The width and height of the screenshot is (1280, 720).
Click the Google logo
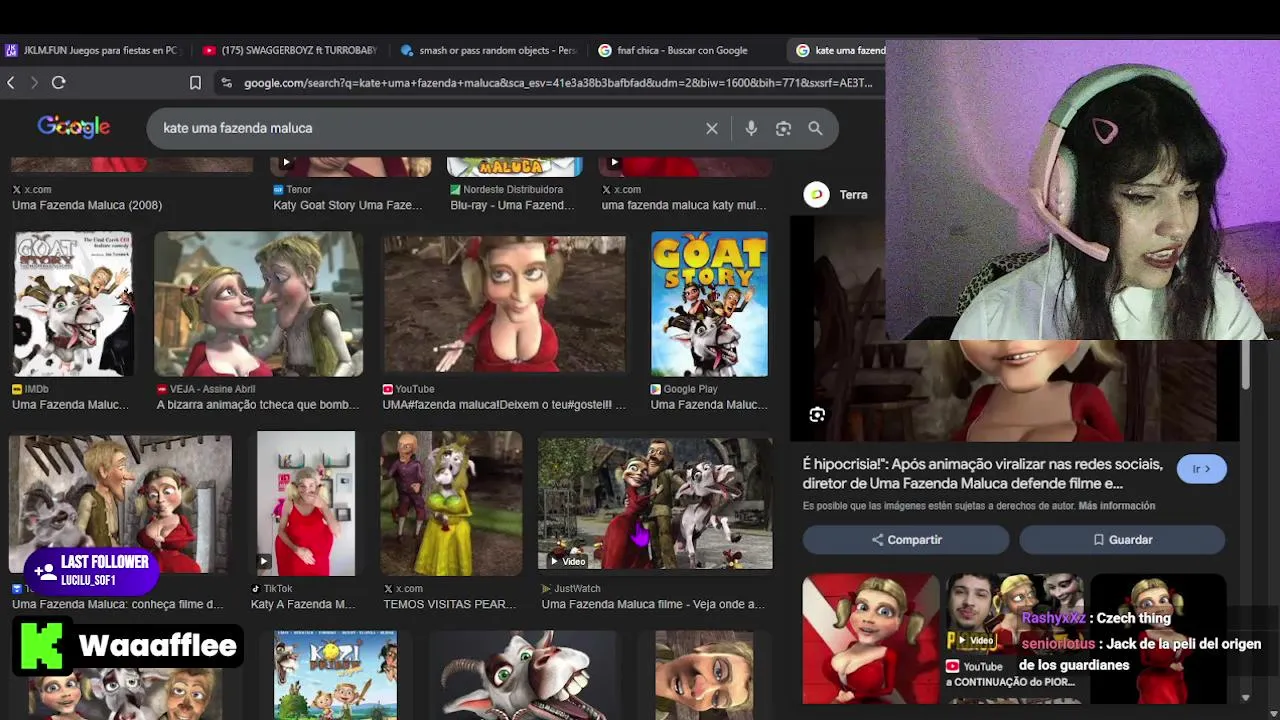click(74, 127)
